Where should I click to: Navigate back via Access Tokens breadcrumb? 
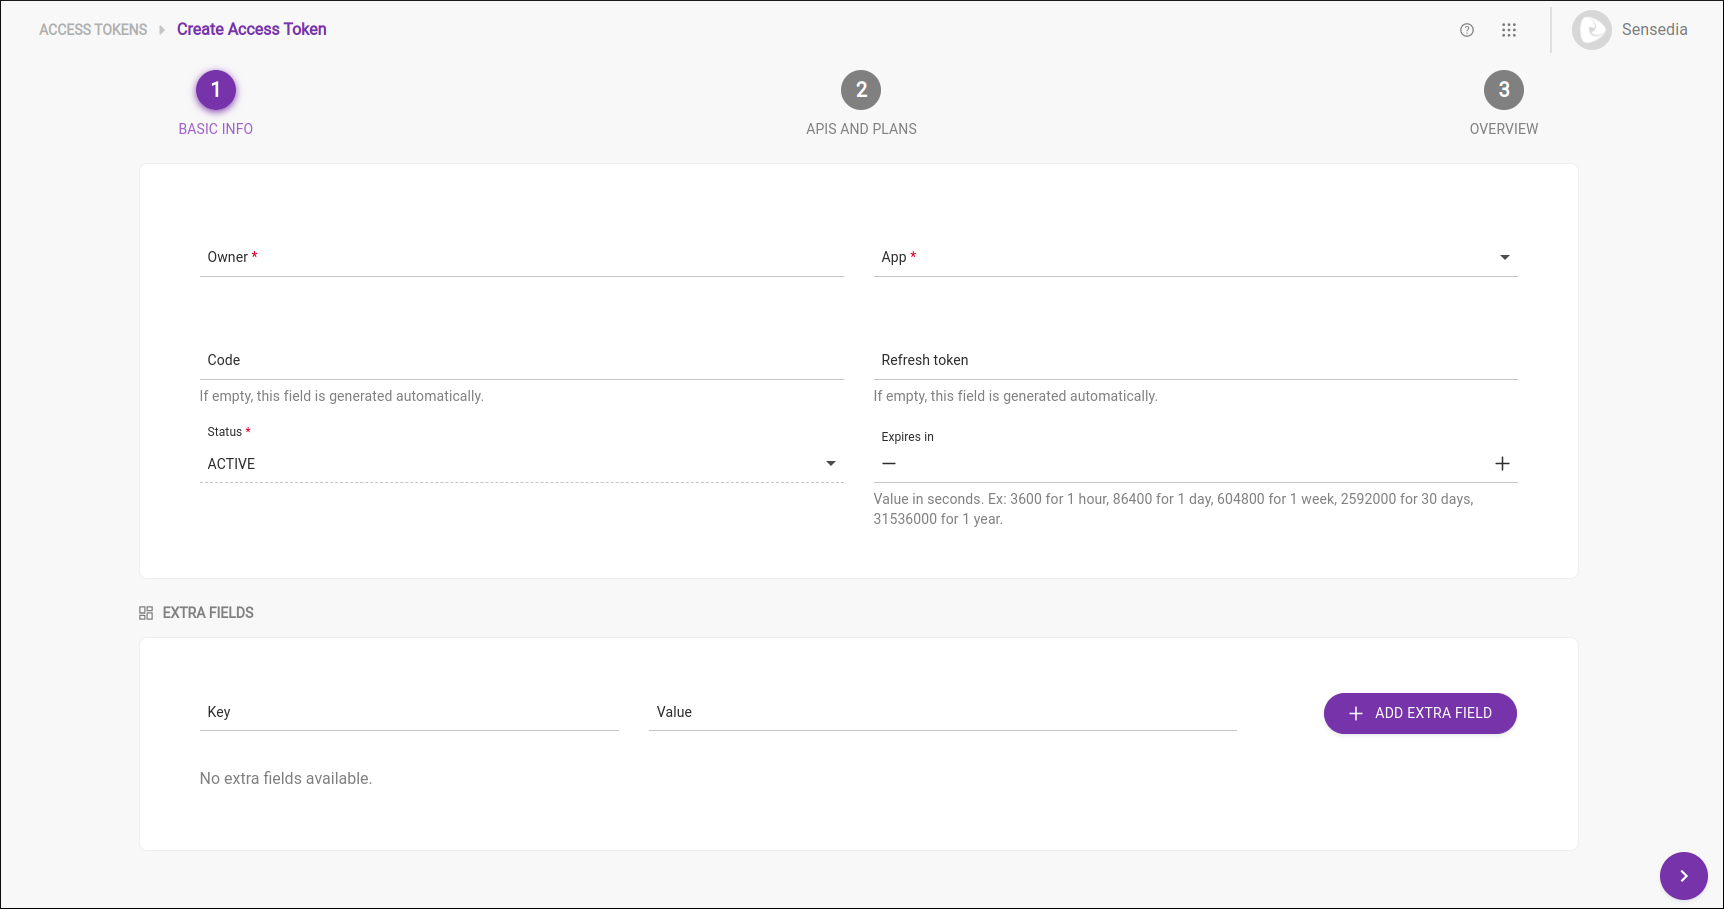pyautogui.click(x=92, y=29)
